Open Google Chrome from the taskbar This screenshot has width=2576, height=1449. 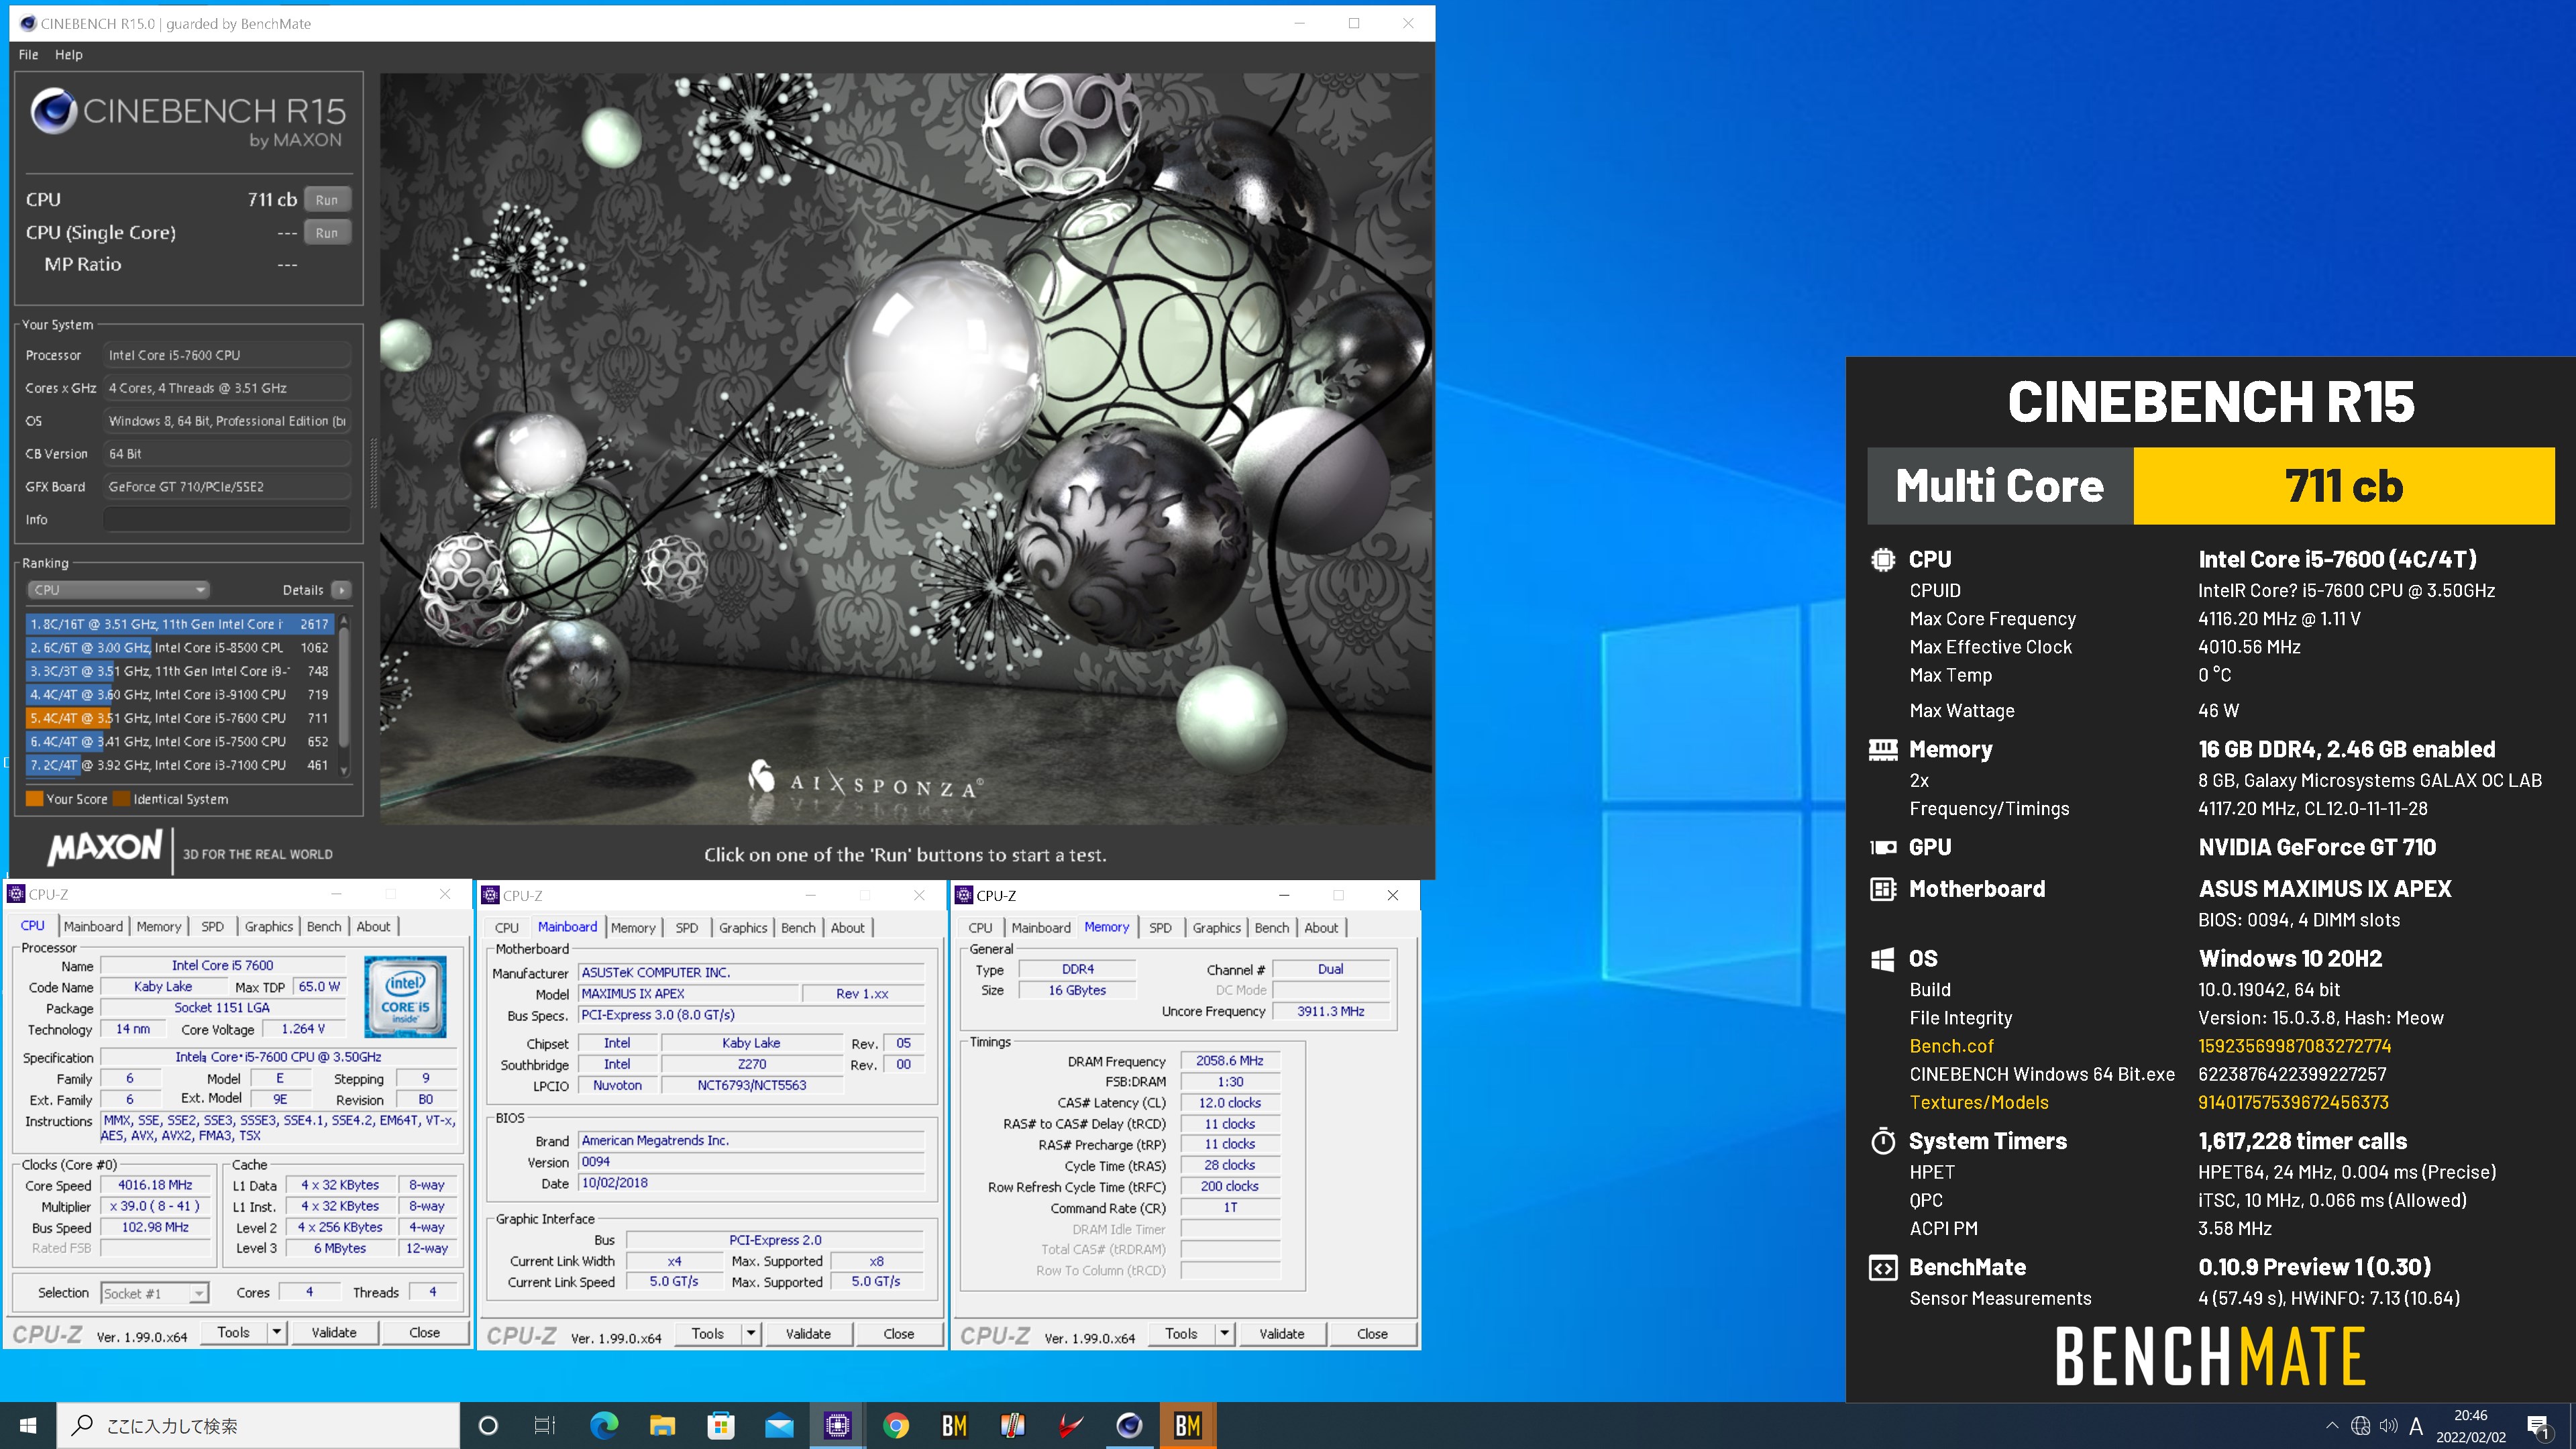[896, 1425]
